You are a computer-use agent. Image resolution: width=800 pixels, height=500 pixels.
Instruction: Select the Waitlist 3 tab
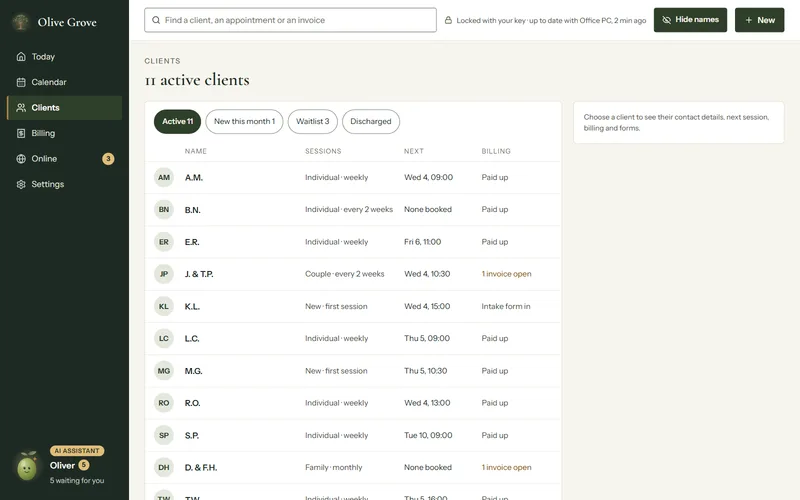313,121
